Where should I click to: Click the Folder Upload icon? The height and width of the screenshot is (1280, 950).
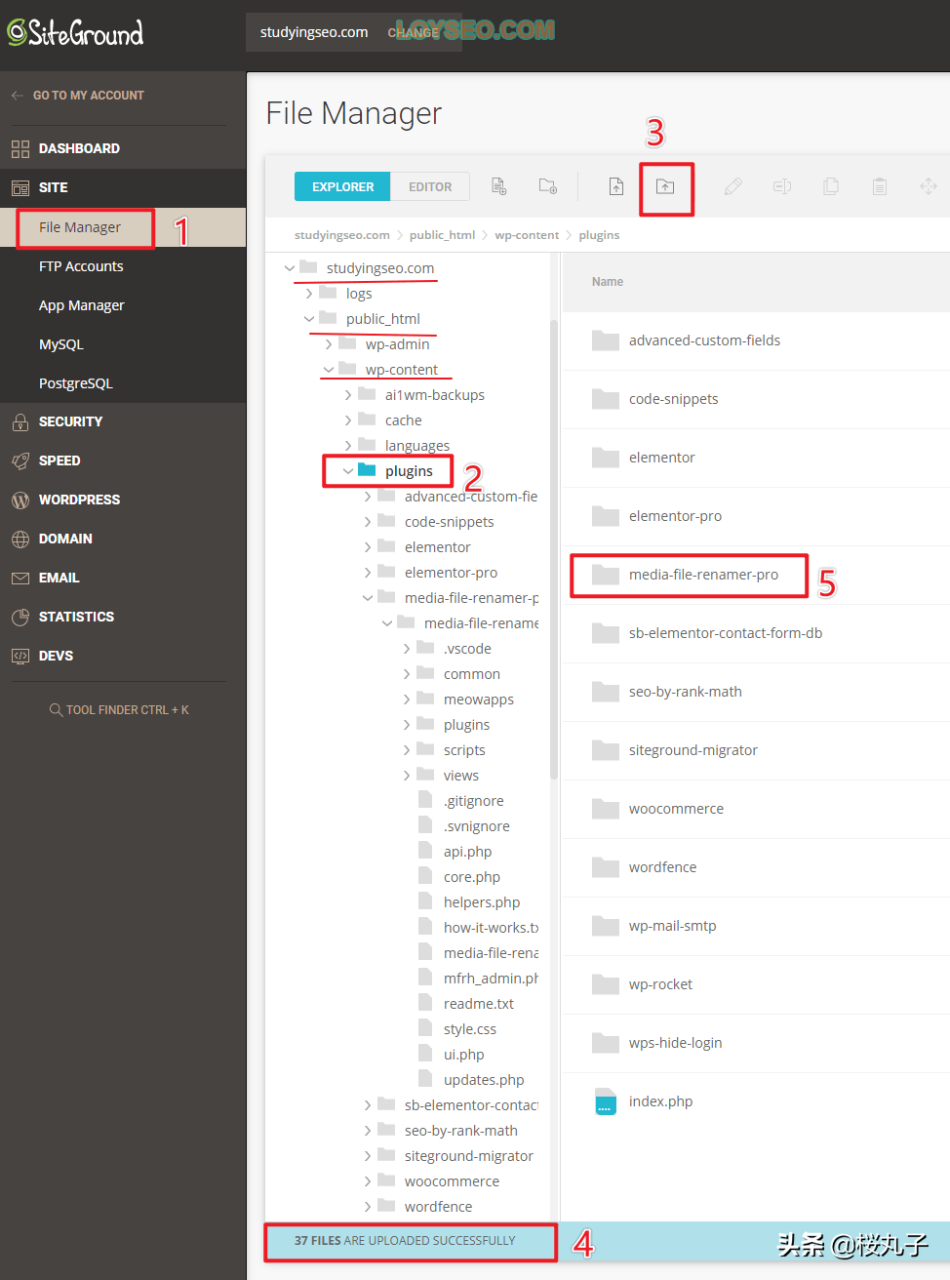[665, 186]
